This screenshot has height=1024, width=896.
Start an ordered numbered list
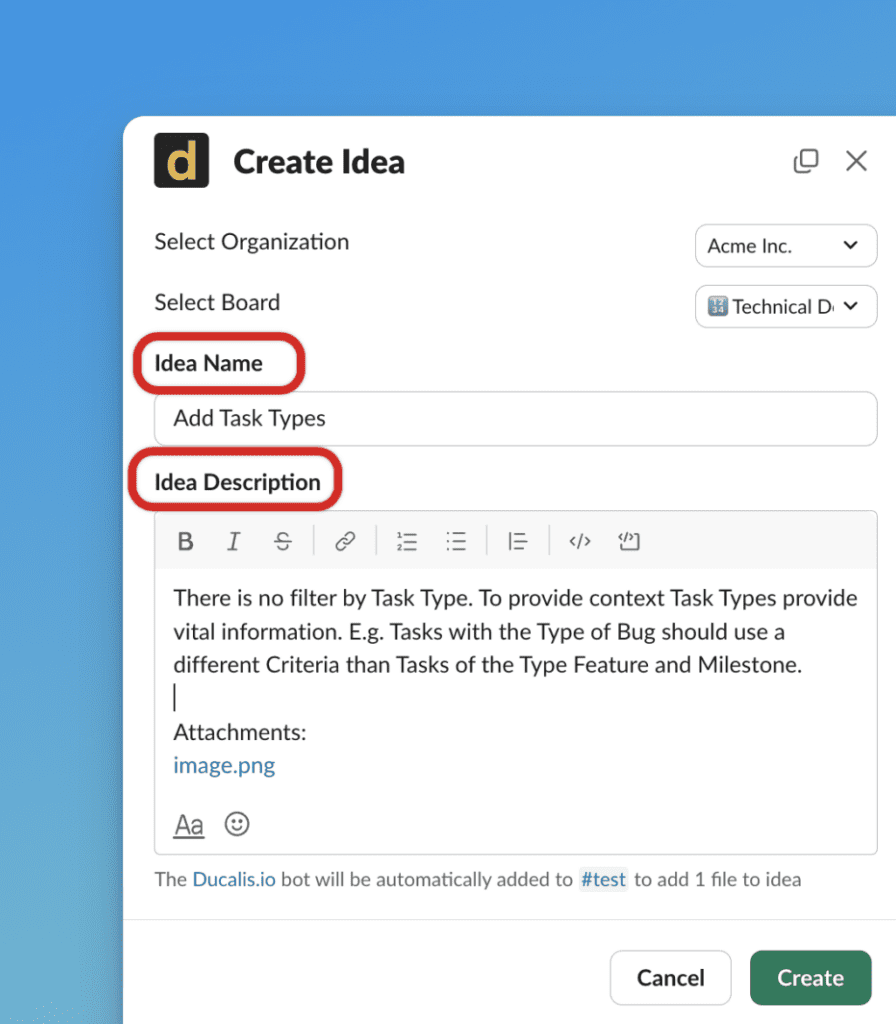[407, 541]
